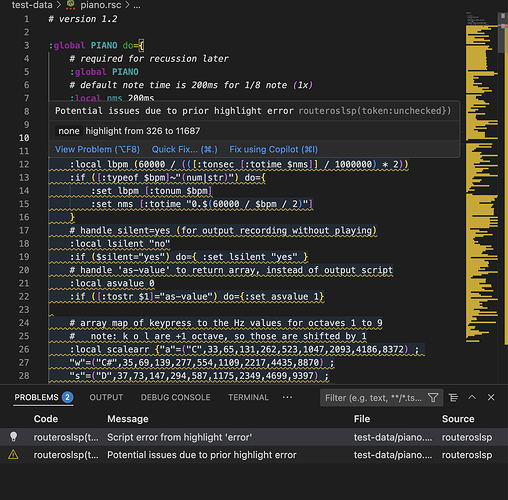Viewport: 508px width, 500px height.
Task: Select 'Potential issues due to prior highlight error' row
Action: 254,455
